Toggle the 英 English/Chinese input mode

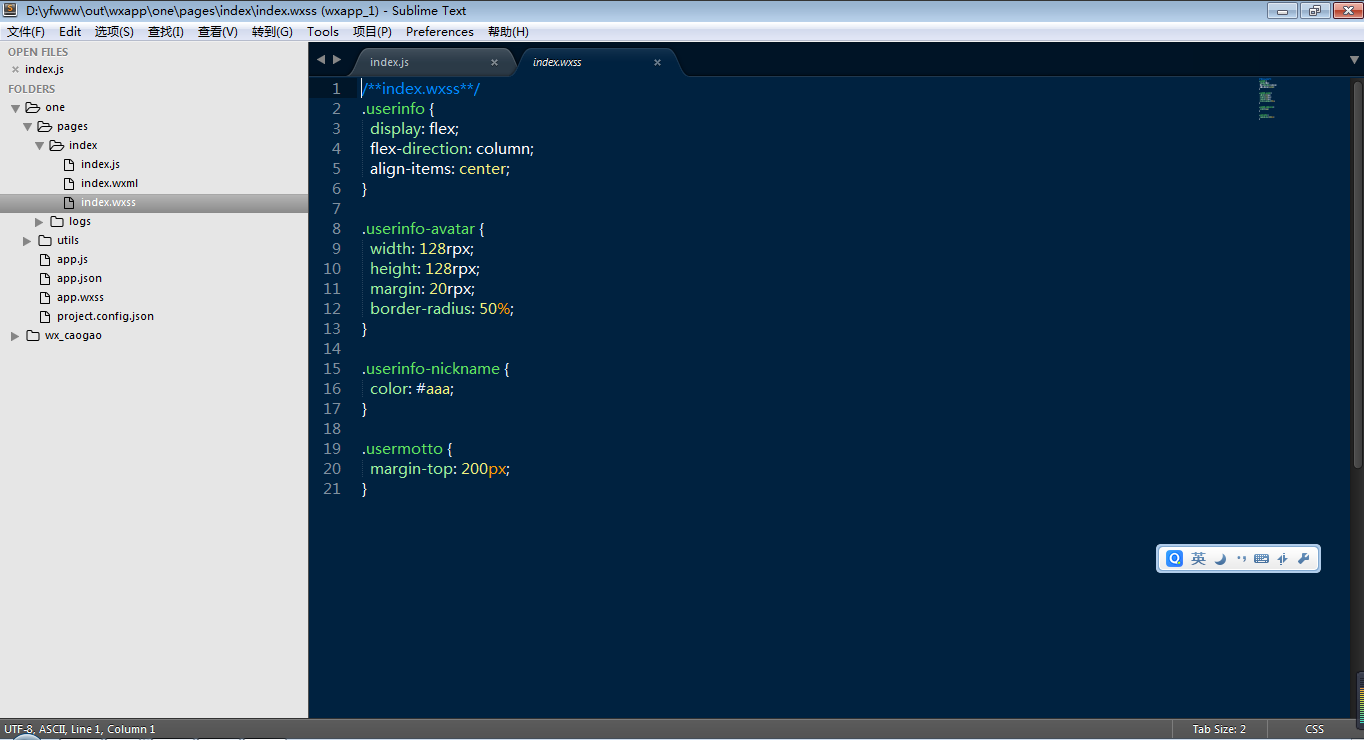[x=1198, y=559]
